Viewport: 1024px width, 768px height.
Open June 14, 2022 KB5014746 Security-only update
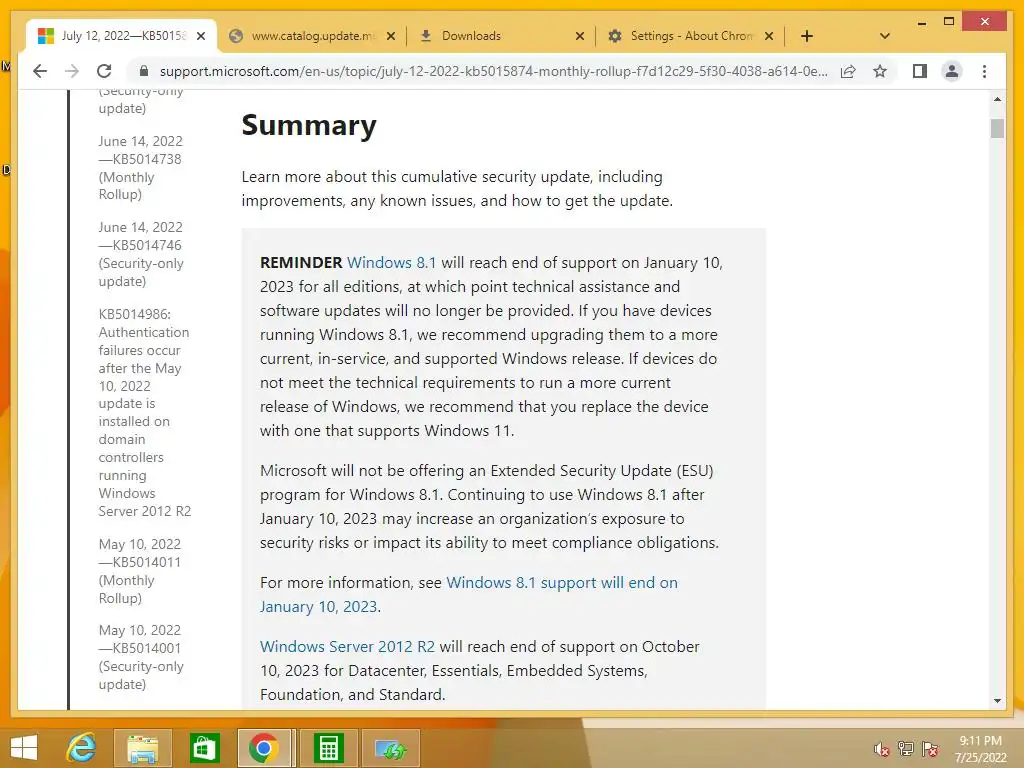[x=140, y=254]
